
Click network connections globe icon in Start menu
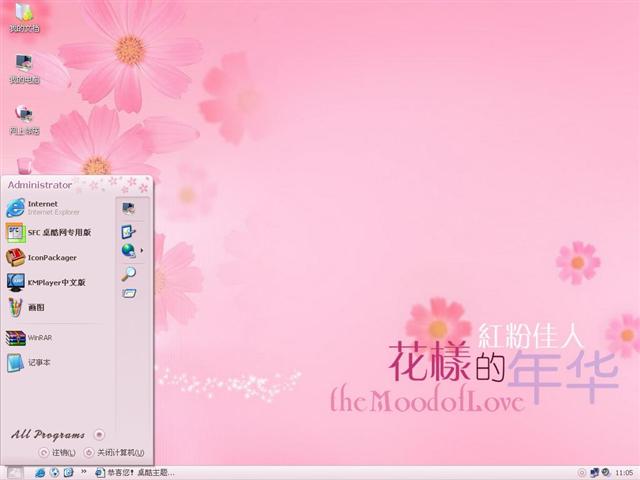click(128, 250)
